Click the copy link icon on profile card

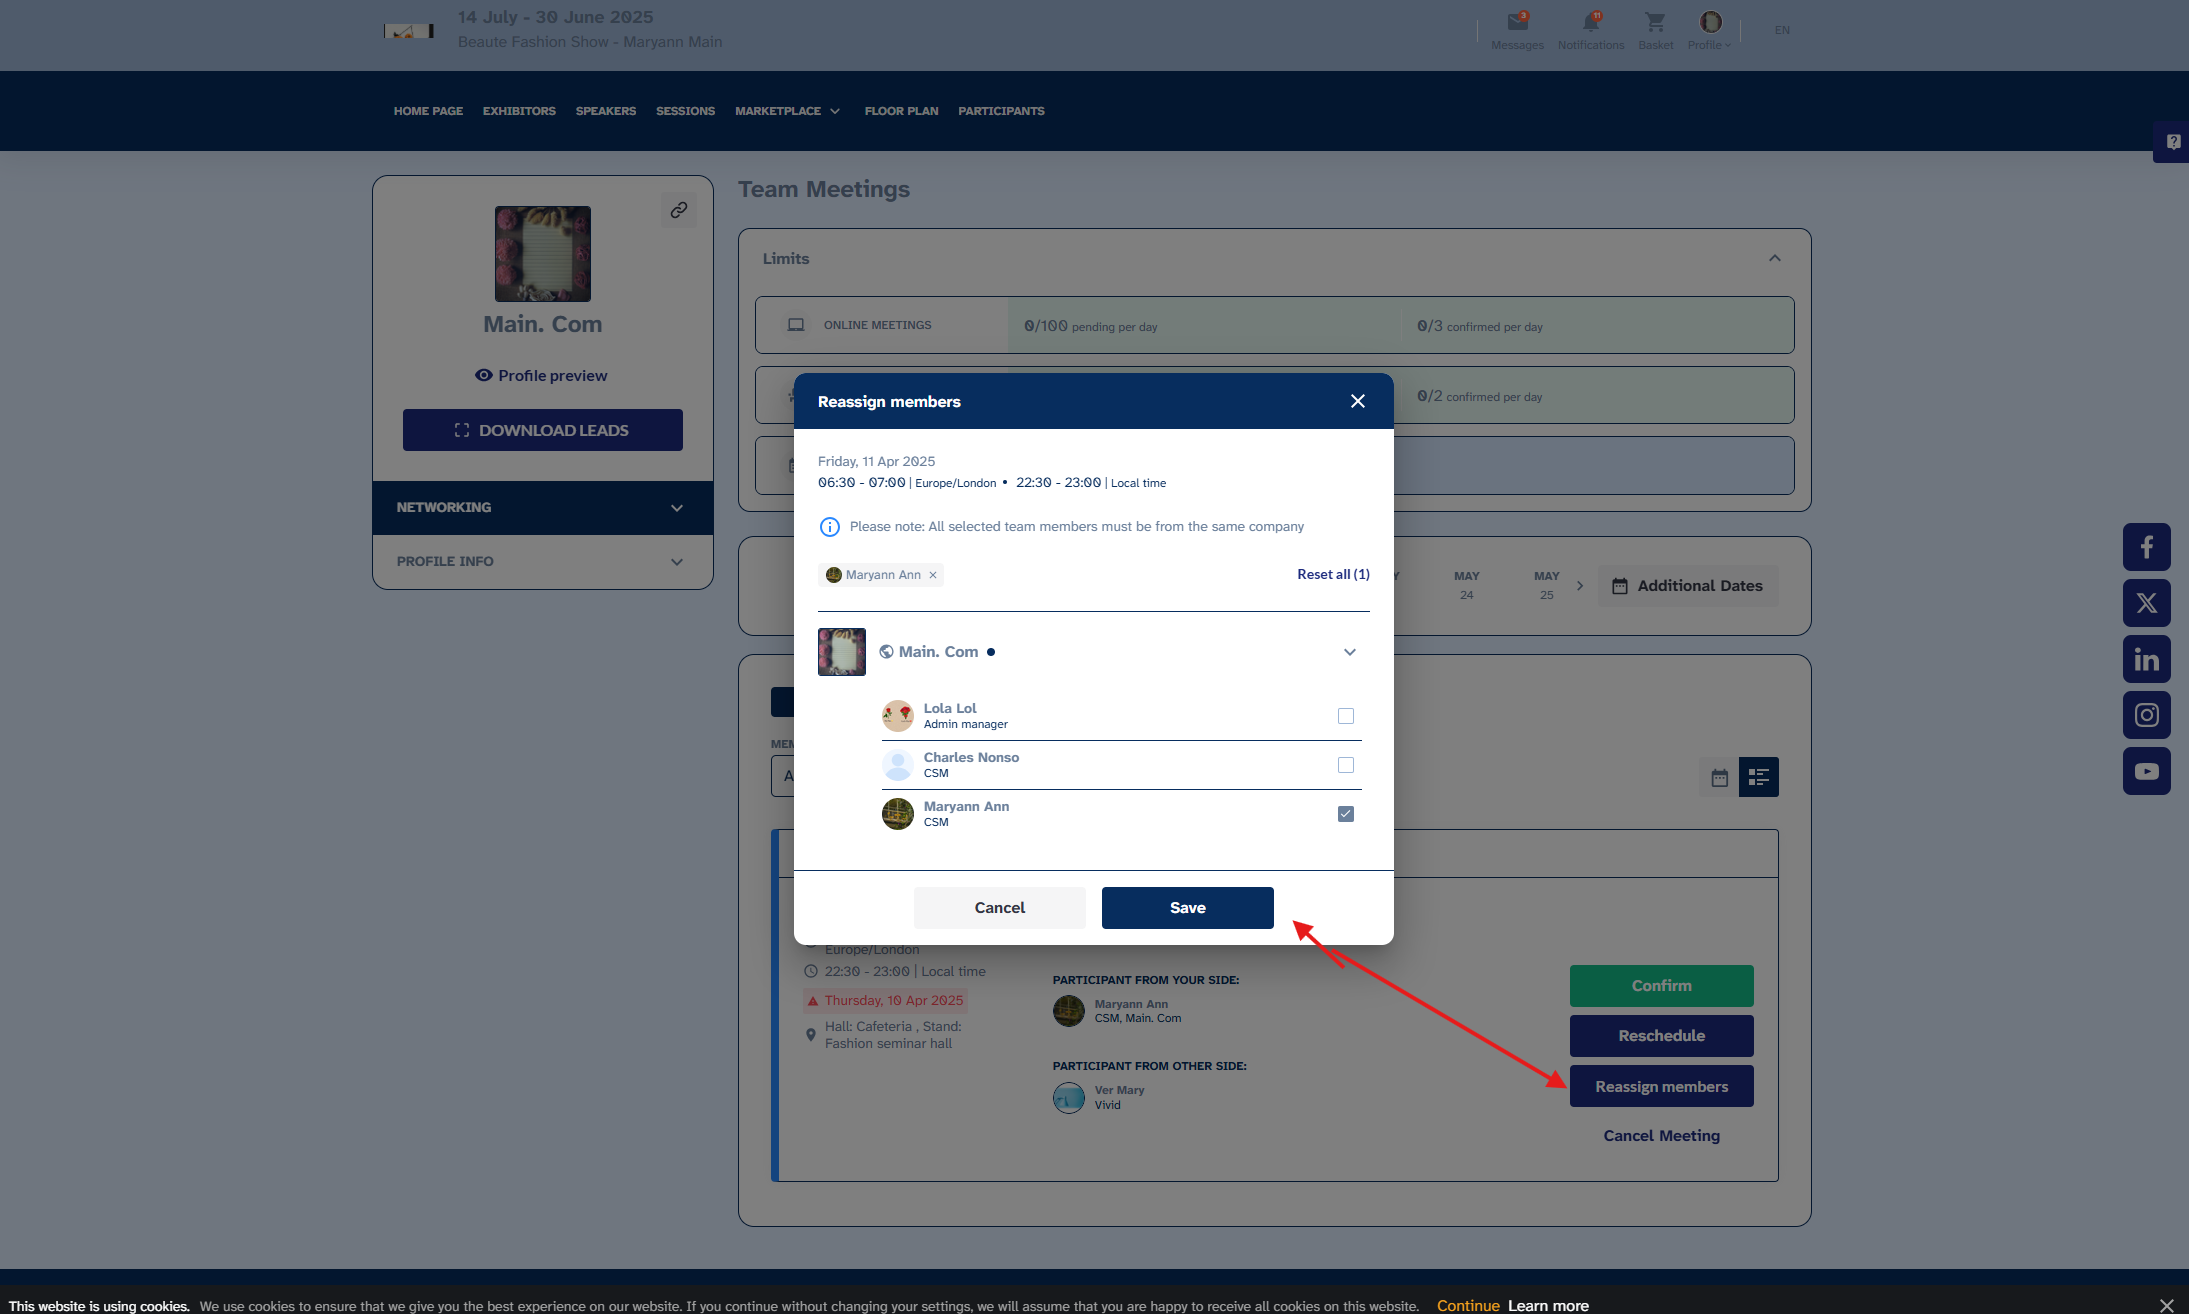pyautogui.click(x=679, y=210)
